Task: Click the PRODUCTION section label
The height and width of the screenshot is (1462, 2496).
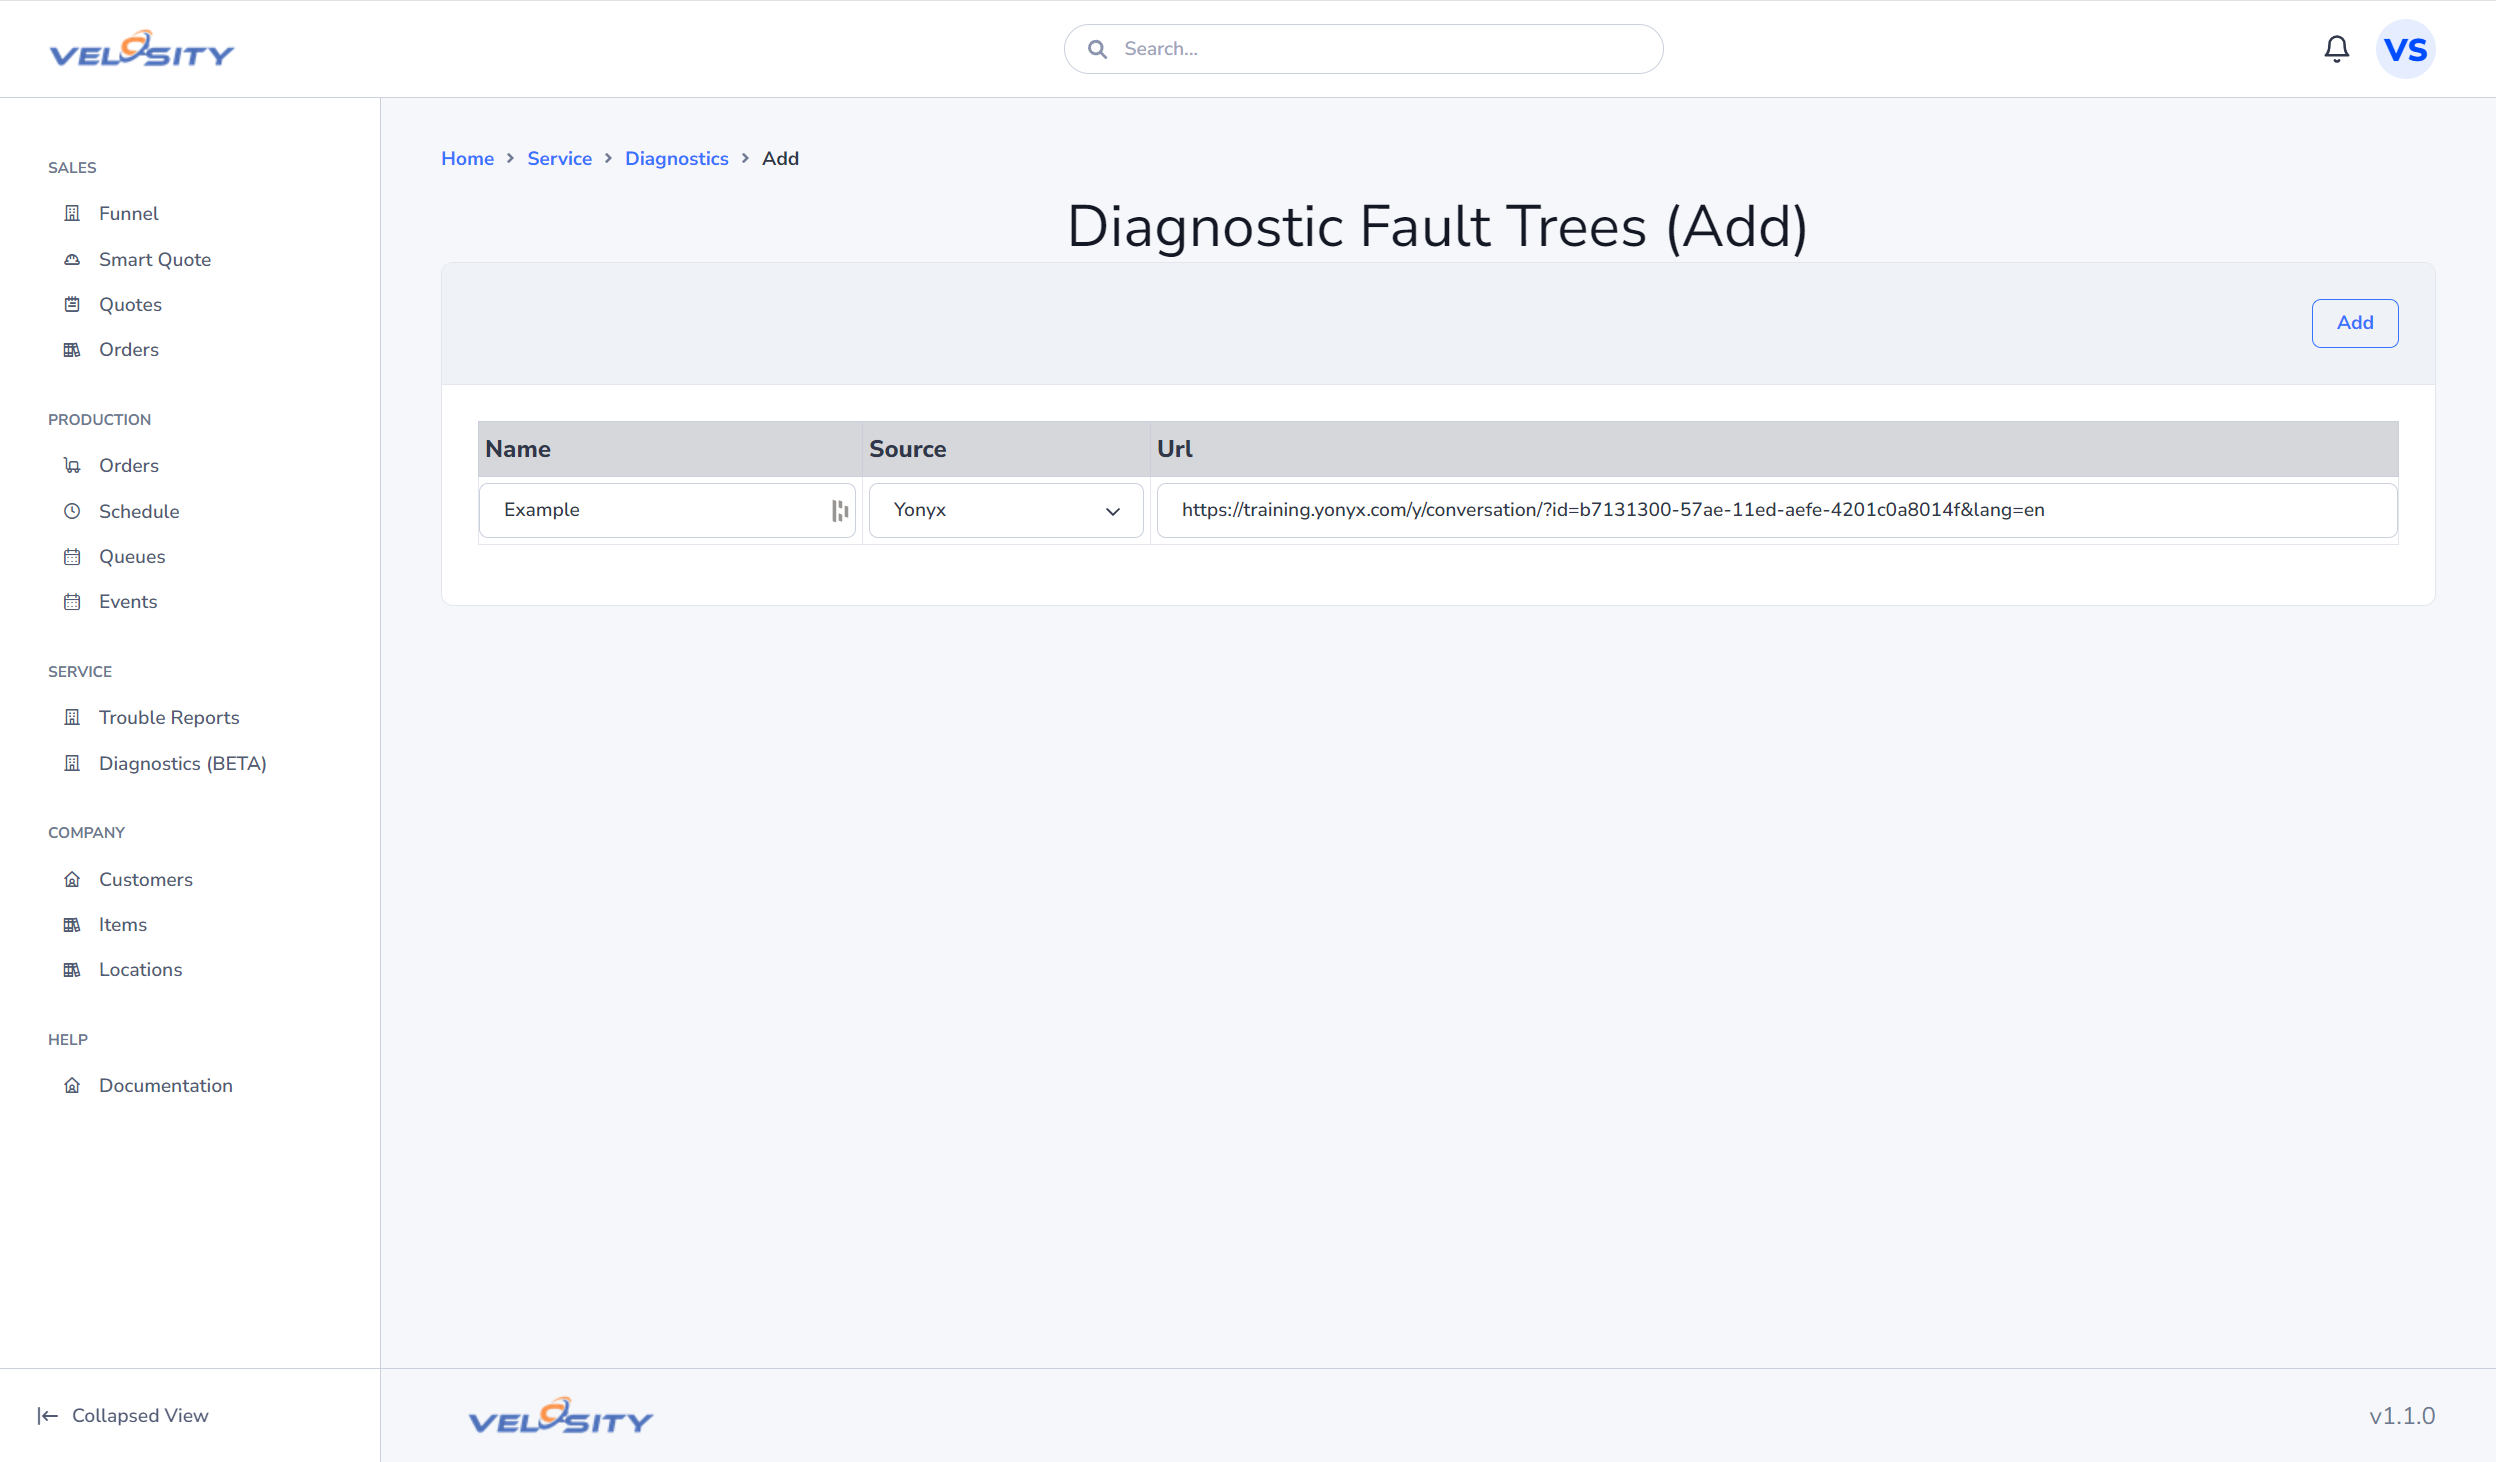Action: 99,419
